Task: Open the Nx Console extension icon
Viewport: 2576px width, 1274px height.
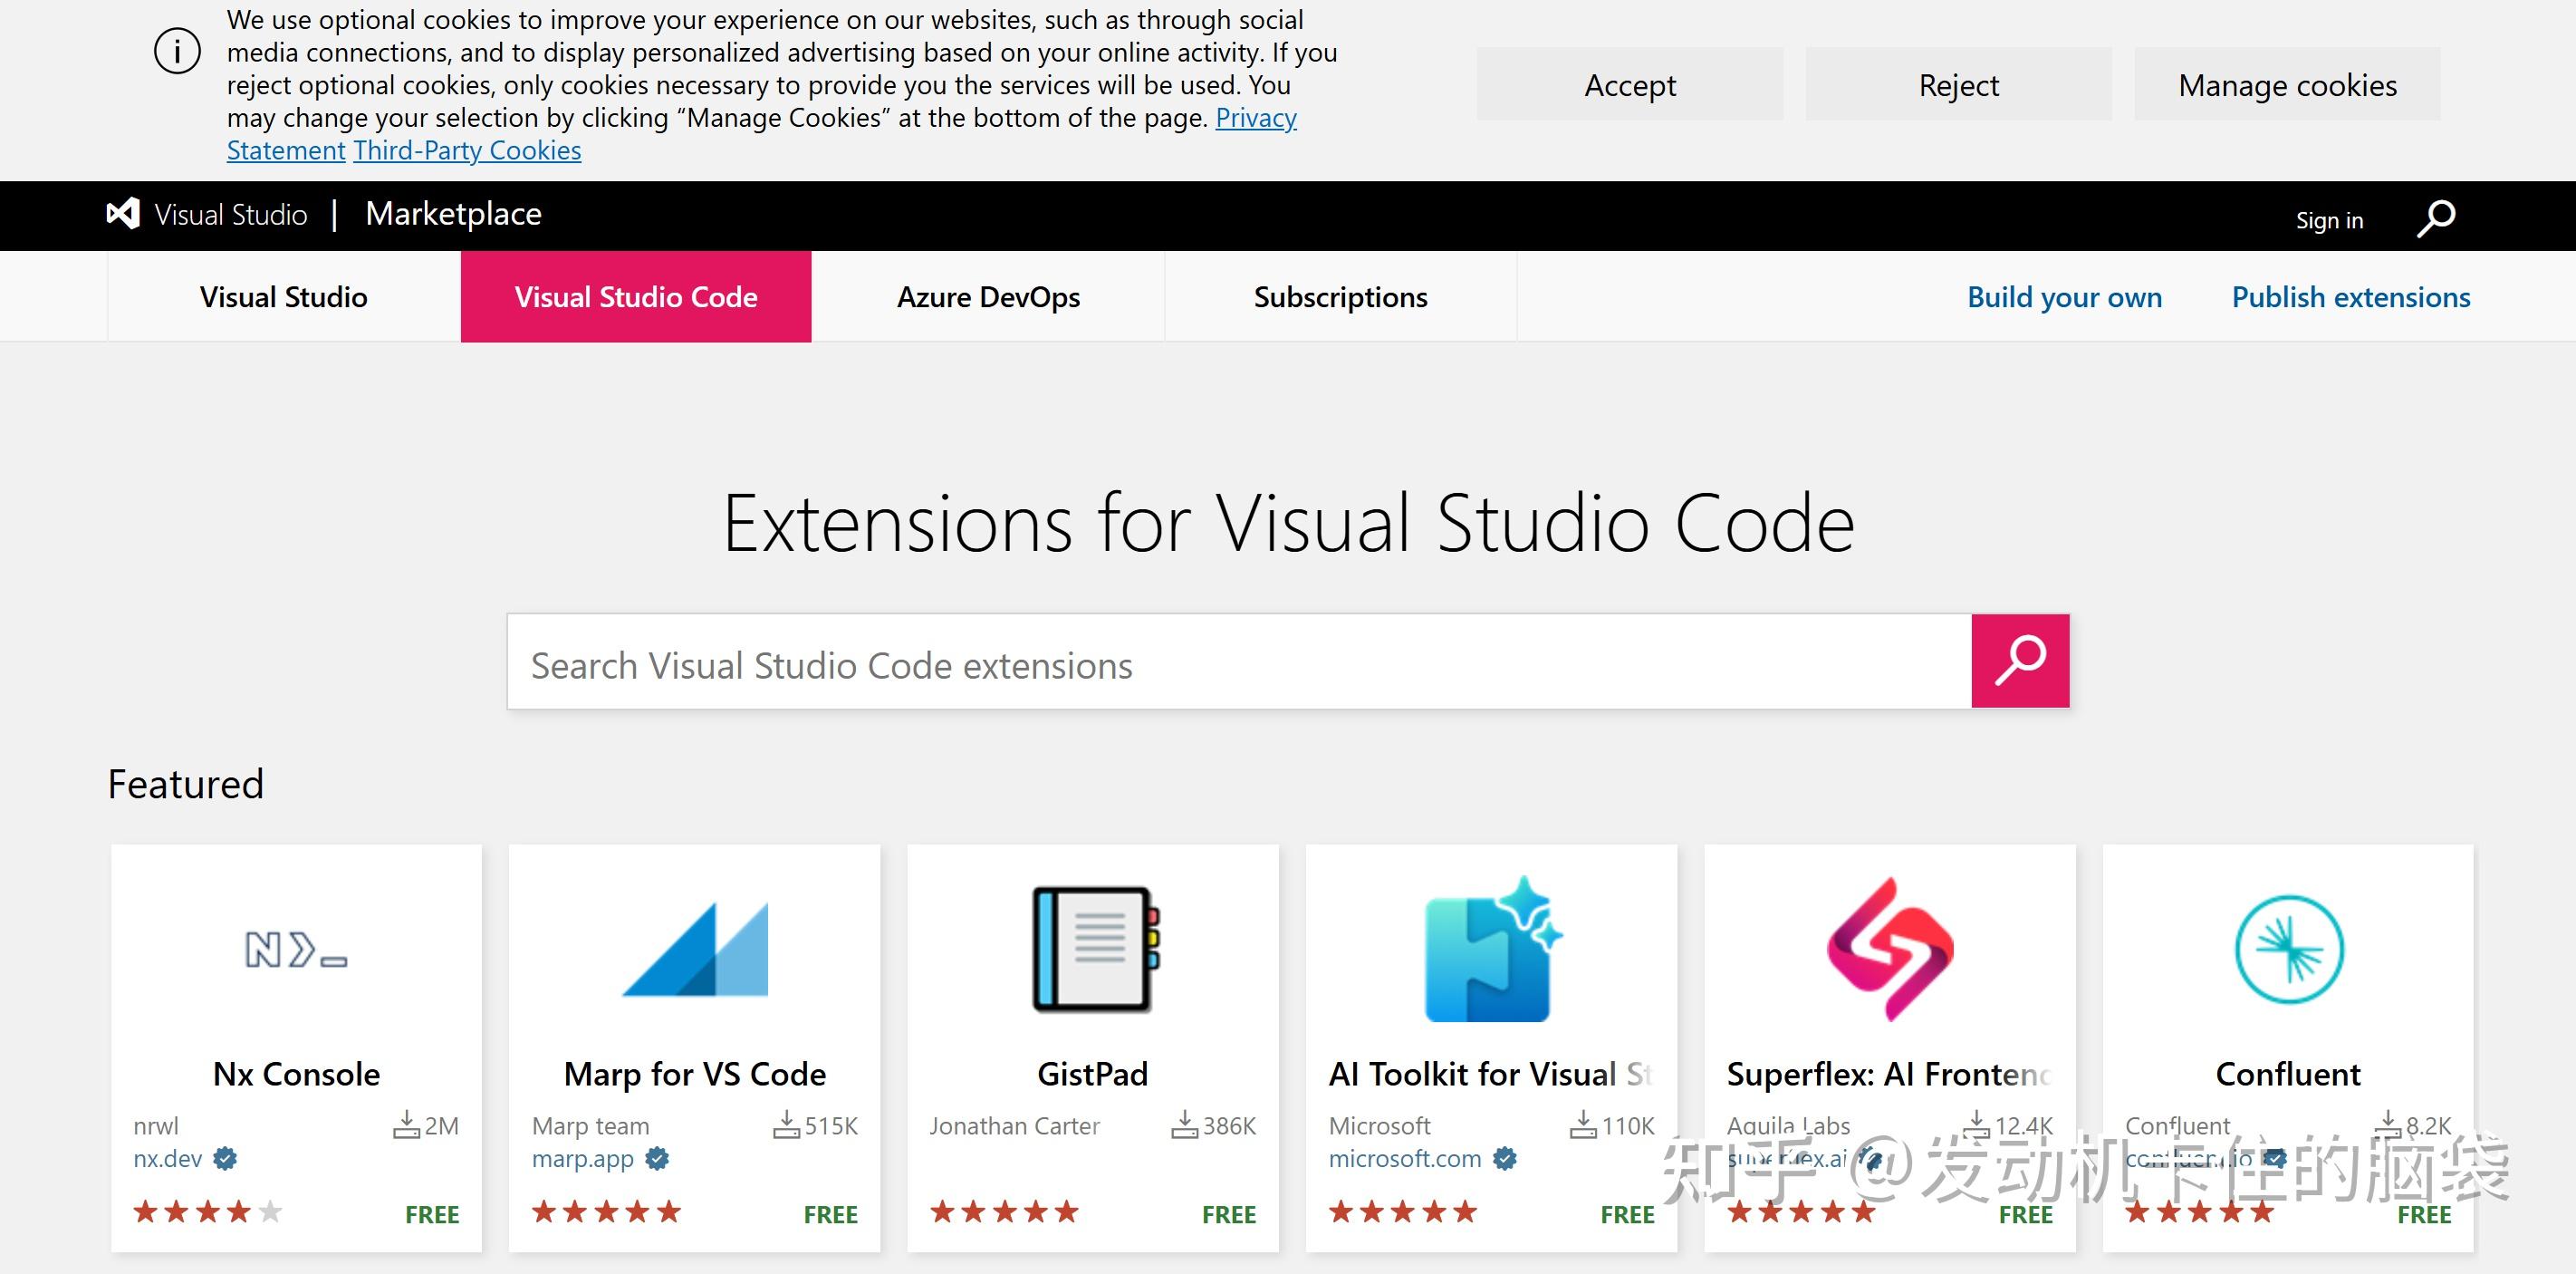Action: 296,949
